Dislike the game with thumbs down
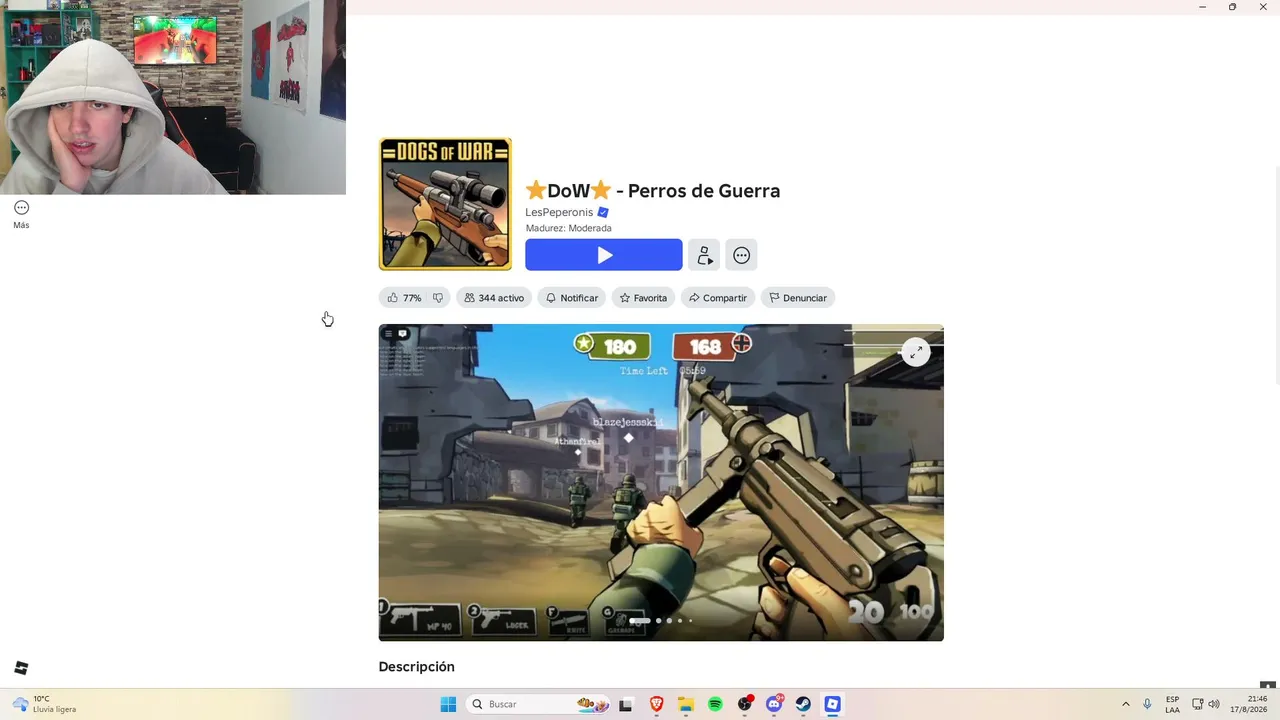The width and height of the screenshot is (1280, 720). tap(438, 298)
